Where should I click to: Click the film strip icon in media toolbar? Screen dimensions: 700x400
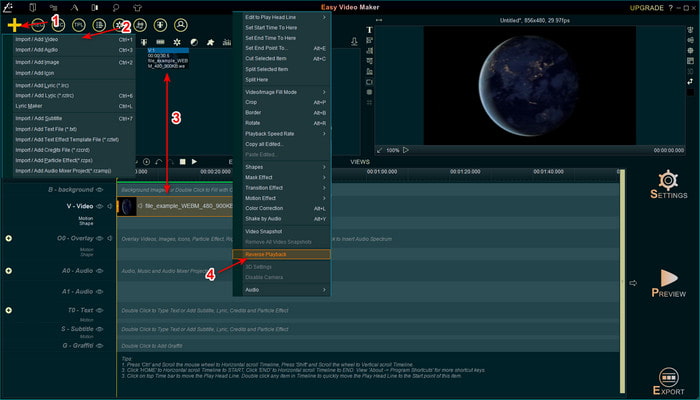click(160, 42)
